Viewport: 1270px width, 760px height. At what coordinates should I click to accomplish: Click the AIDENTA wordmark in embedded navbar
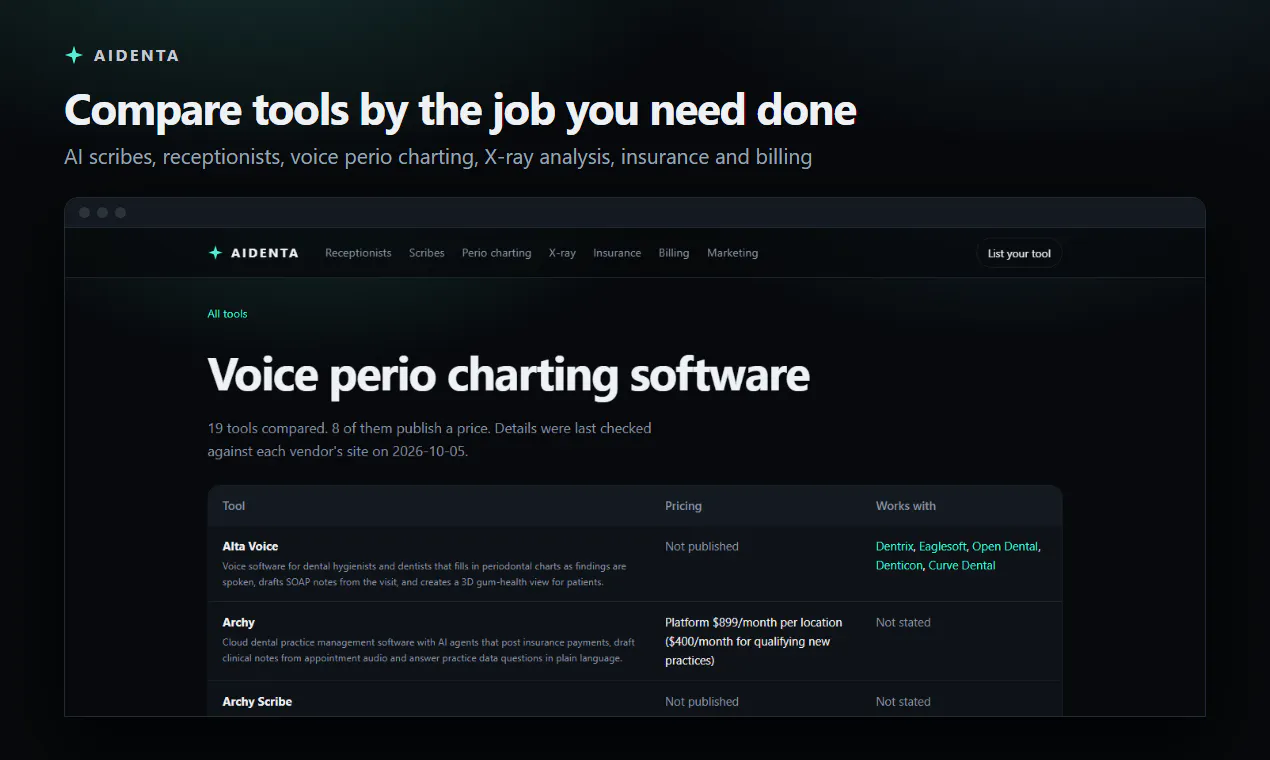pos(264,253)
